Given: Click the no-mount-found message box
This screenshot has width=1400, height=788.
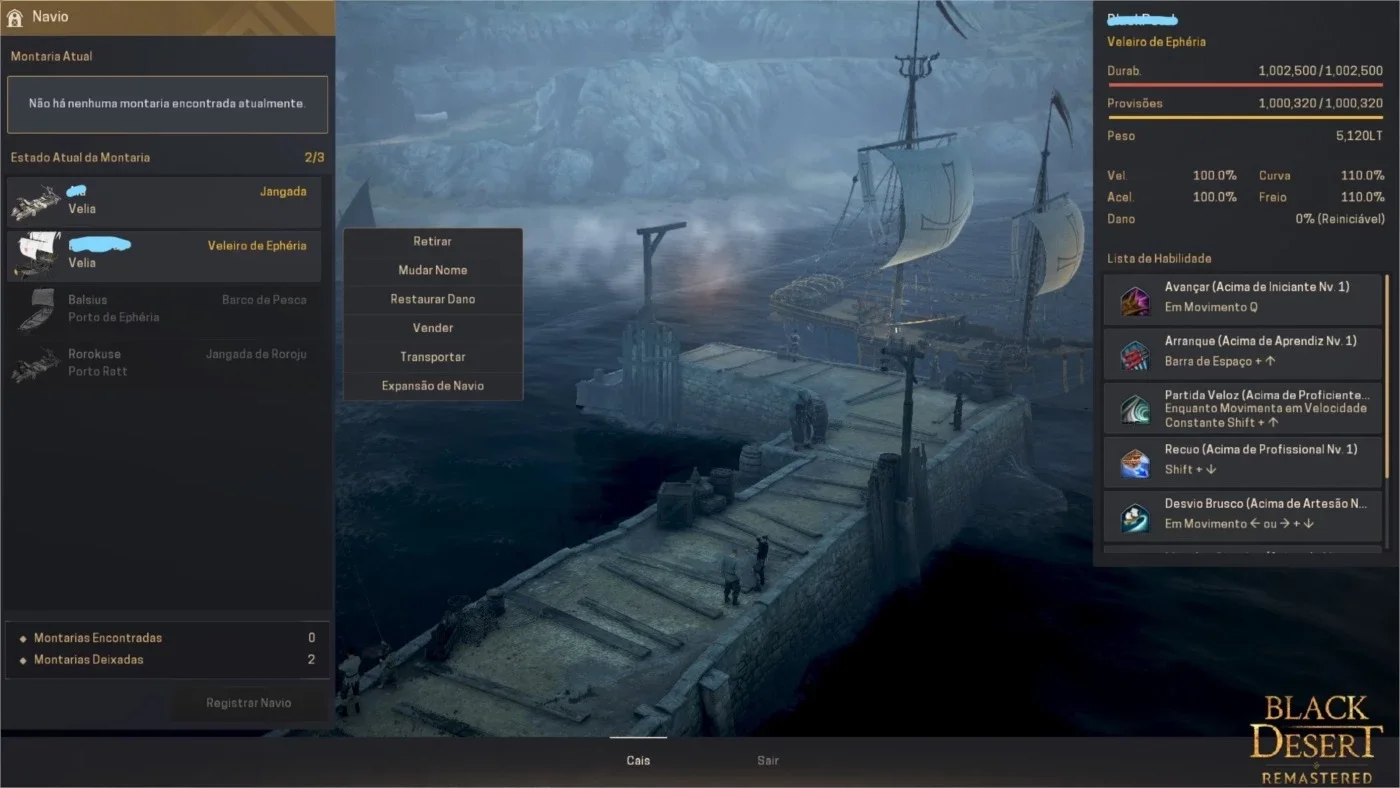Looking at the screenshot, I should (167, 104).
